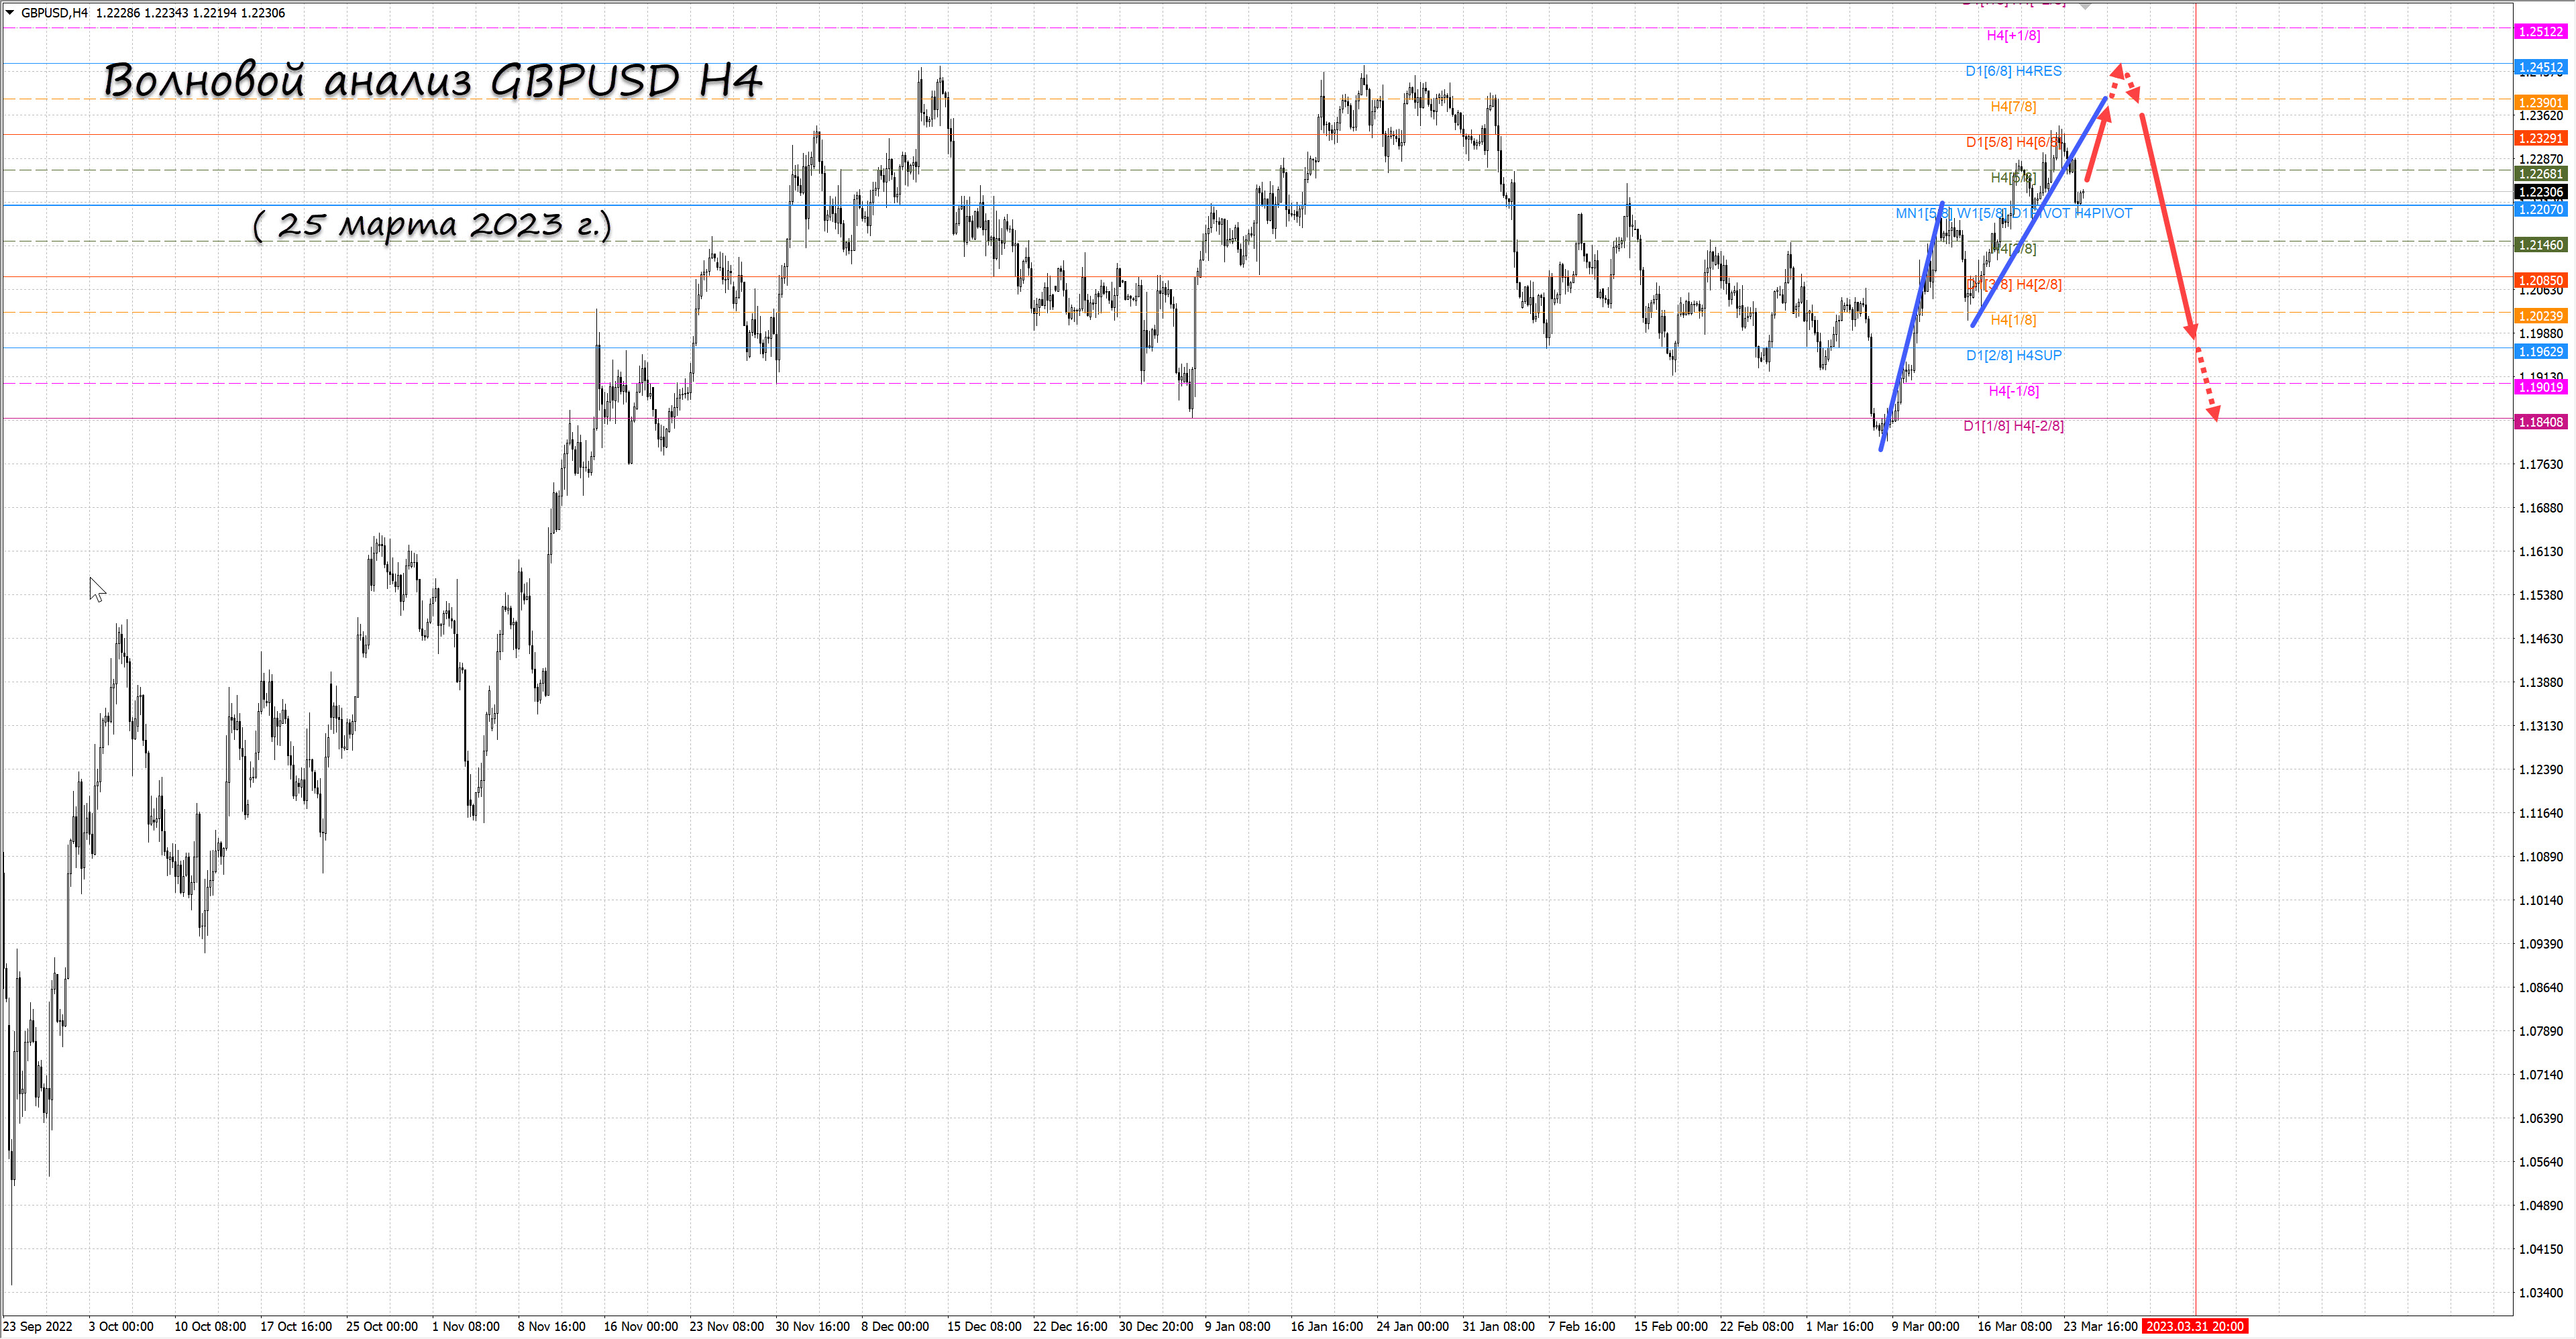Click the red-orange price tag 1.23291

2540,138
